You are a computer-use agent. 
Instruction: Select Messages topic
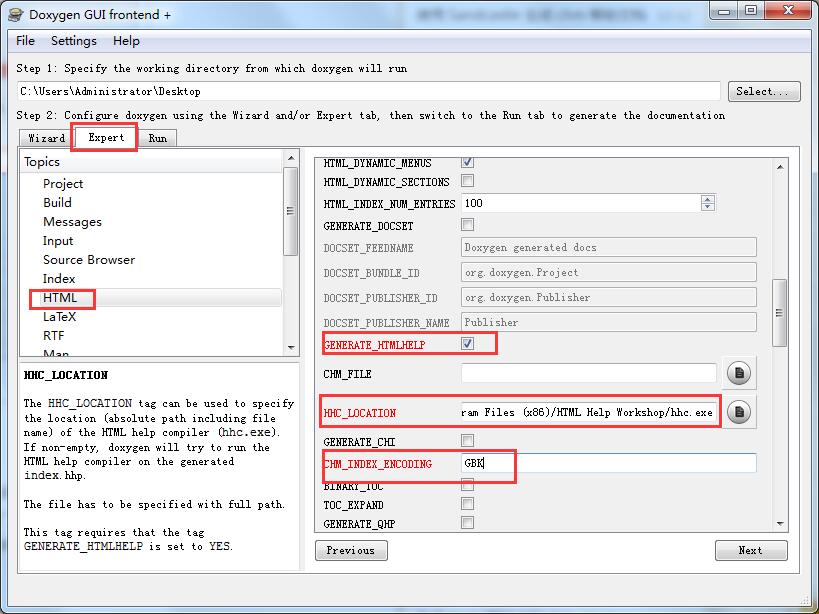(72, 222)
